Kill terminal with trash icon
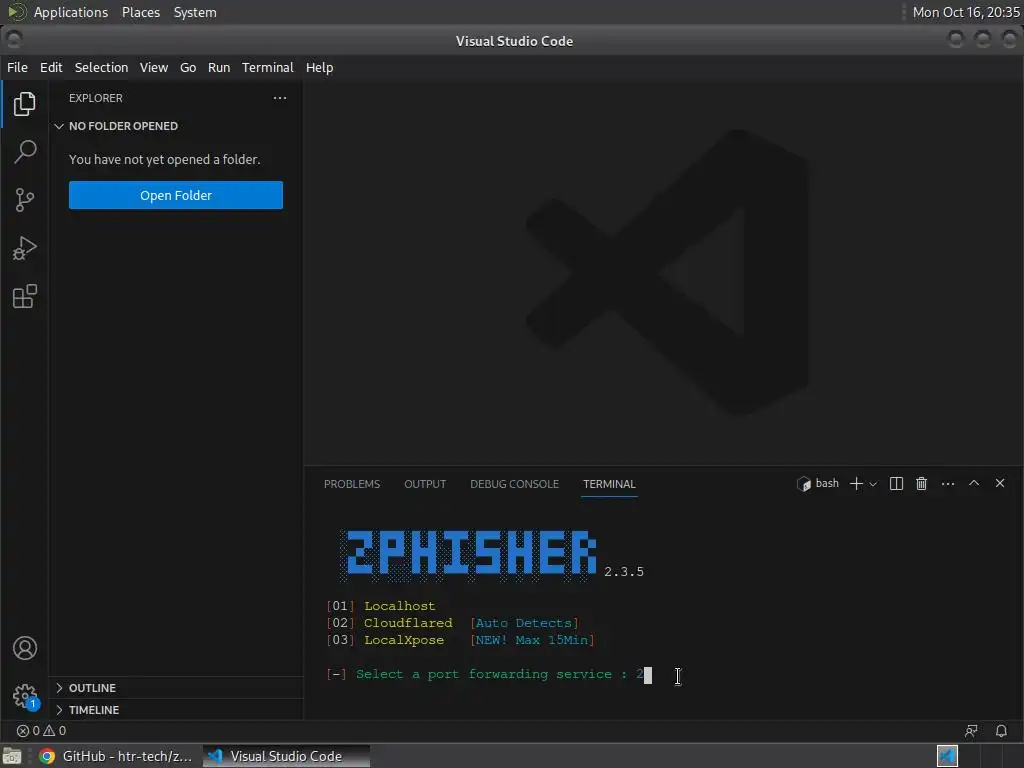 point(921,484)
